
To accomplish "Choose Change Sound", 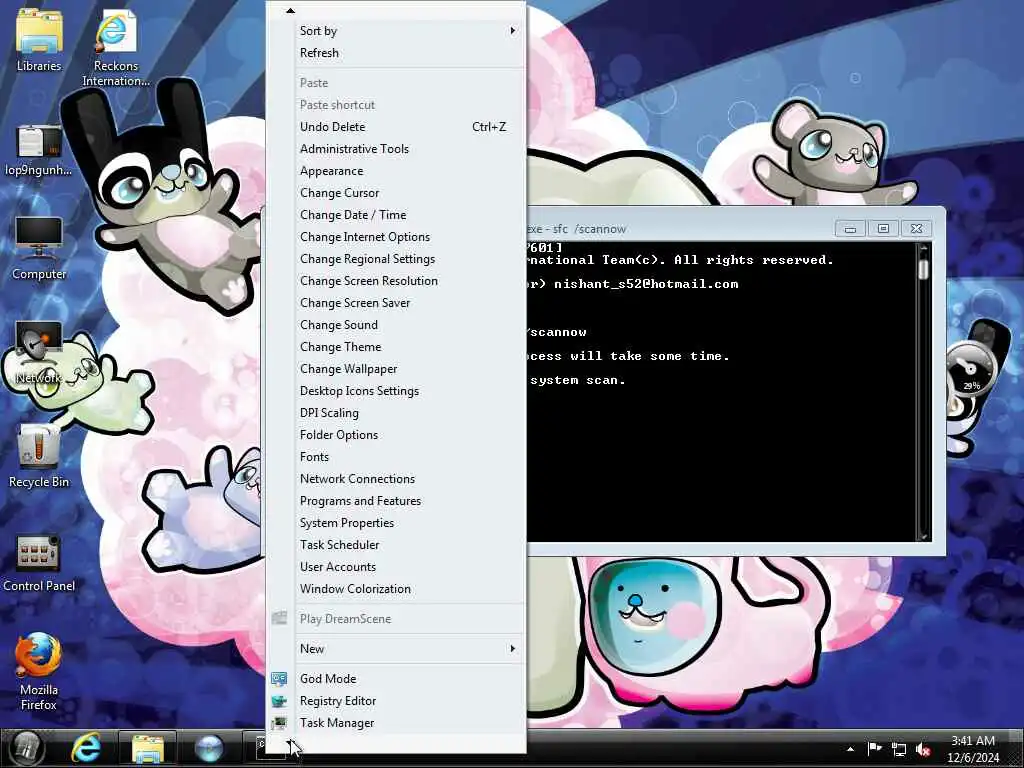I will (x=396, y=325).
